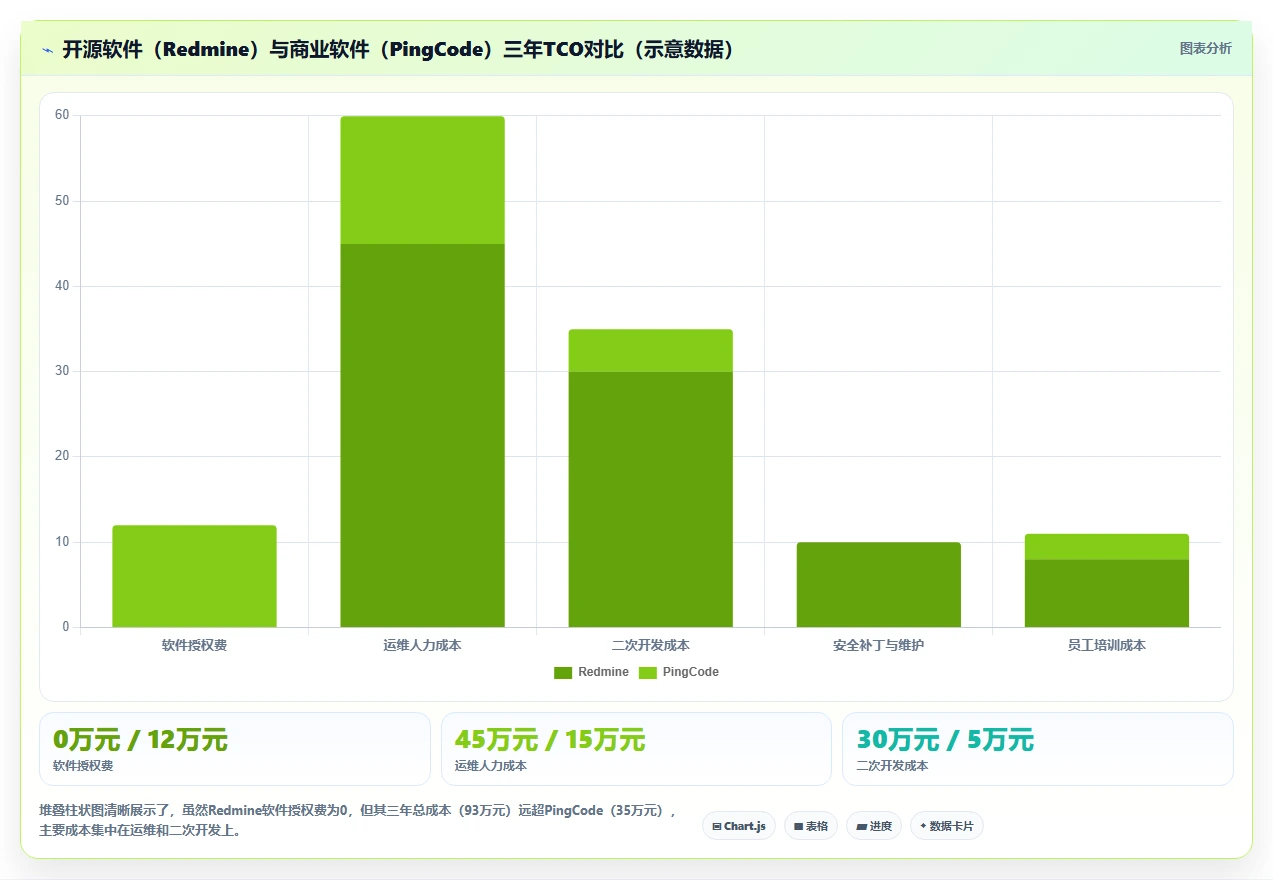1273x880 pixels.
Task: Click the y-axis value 60
Action: click(62, 115)
